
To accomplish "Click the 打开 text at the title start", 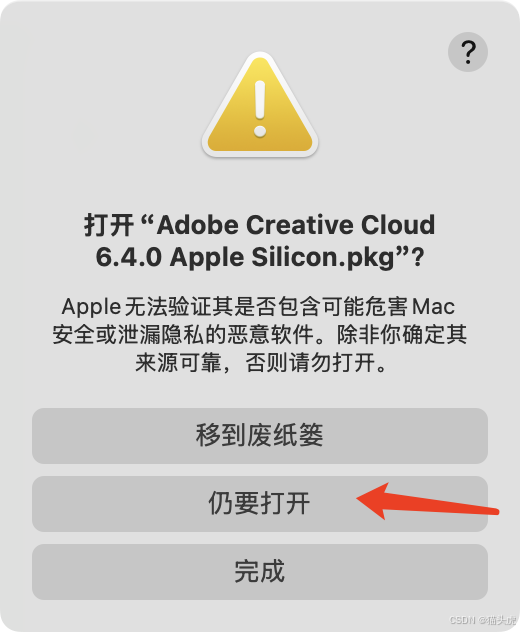I will (109, 225).
